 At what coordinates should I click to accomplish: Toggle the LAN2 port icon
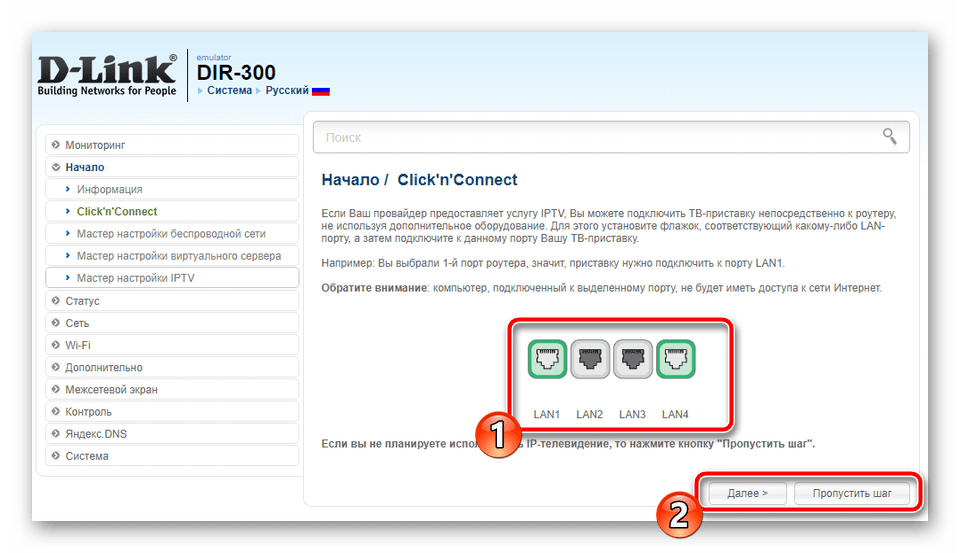pos(590,359)
